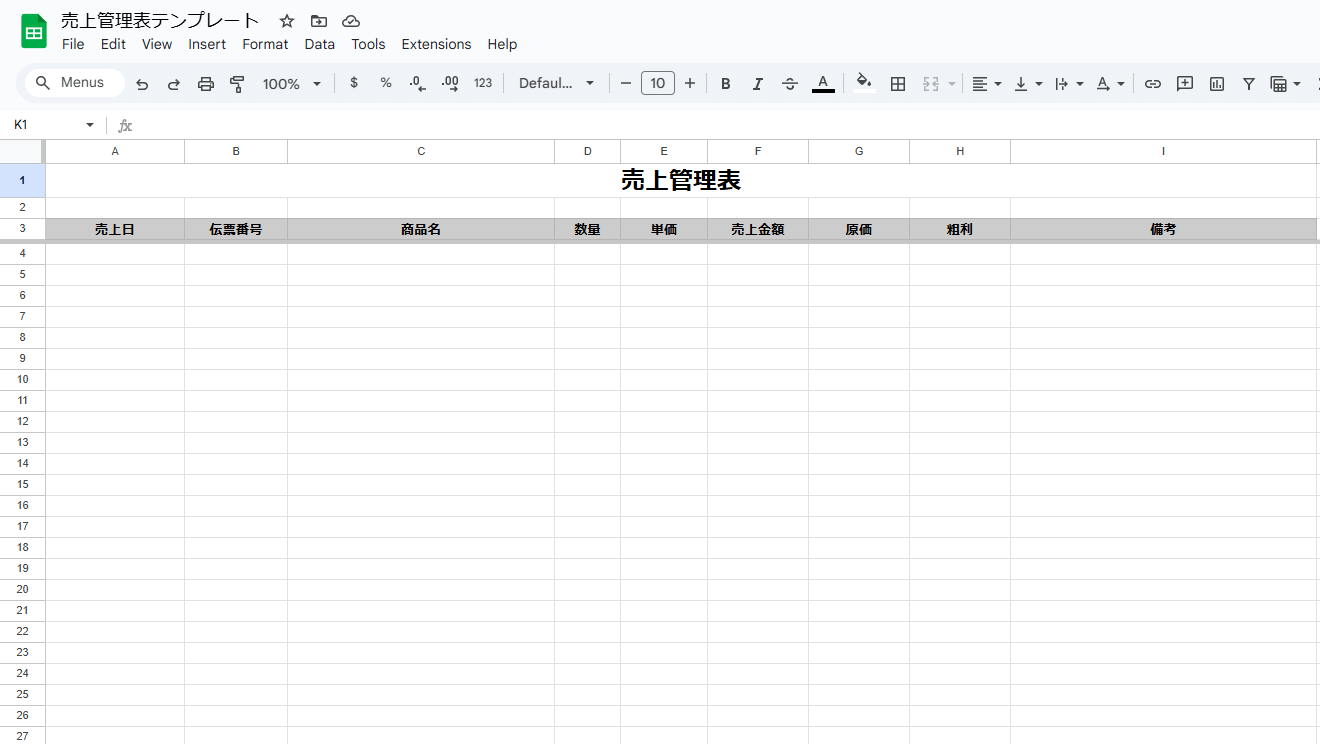This screenshot has height=744, width=1320.
Task: Increase font size with plus button
Action: (690, 84)
